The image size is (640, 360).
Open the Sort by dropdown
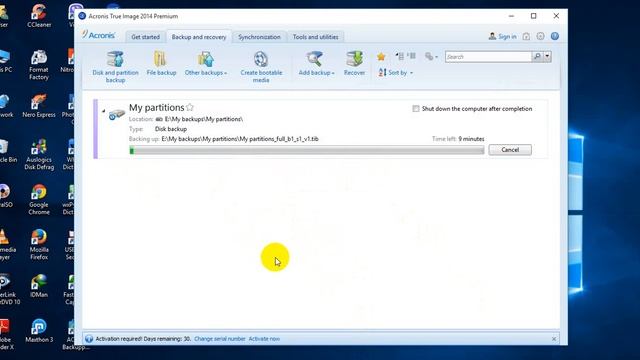(396, 73)
